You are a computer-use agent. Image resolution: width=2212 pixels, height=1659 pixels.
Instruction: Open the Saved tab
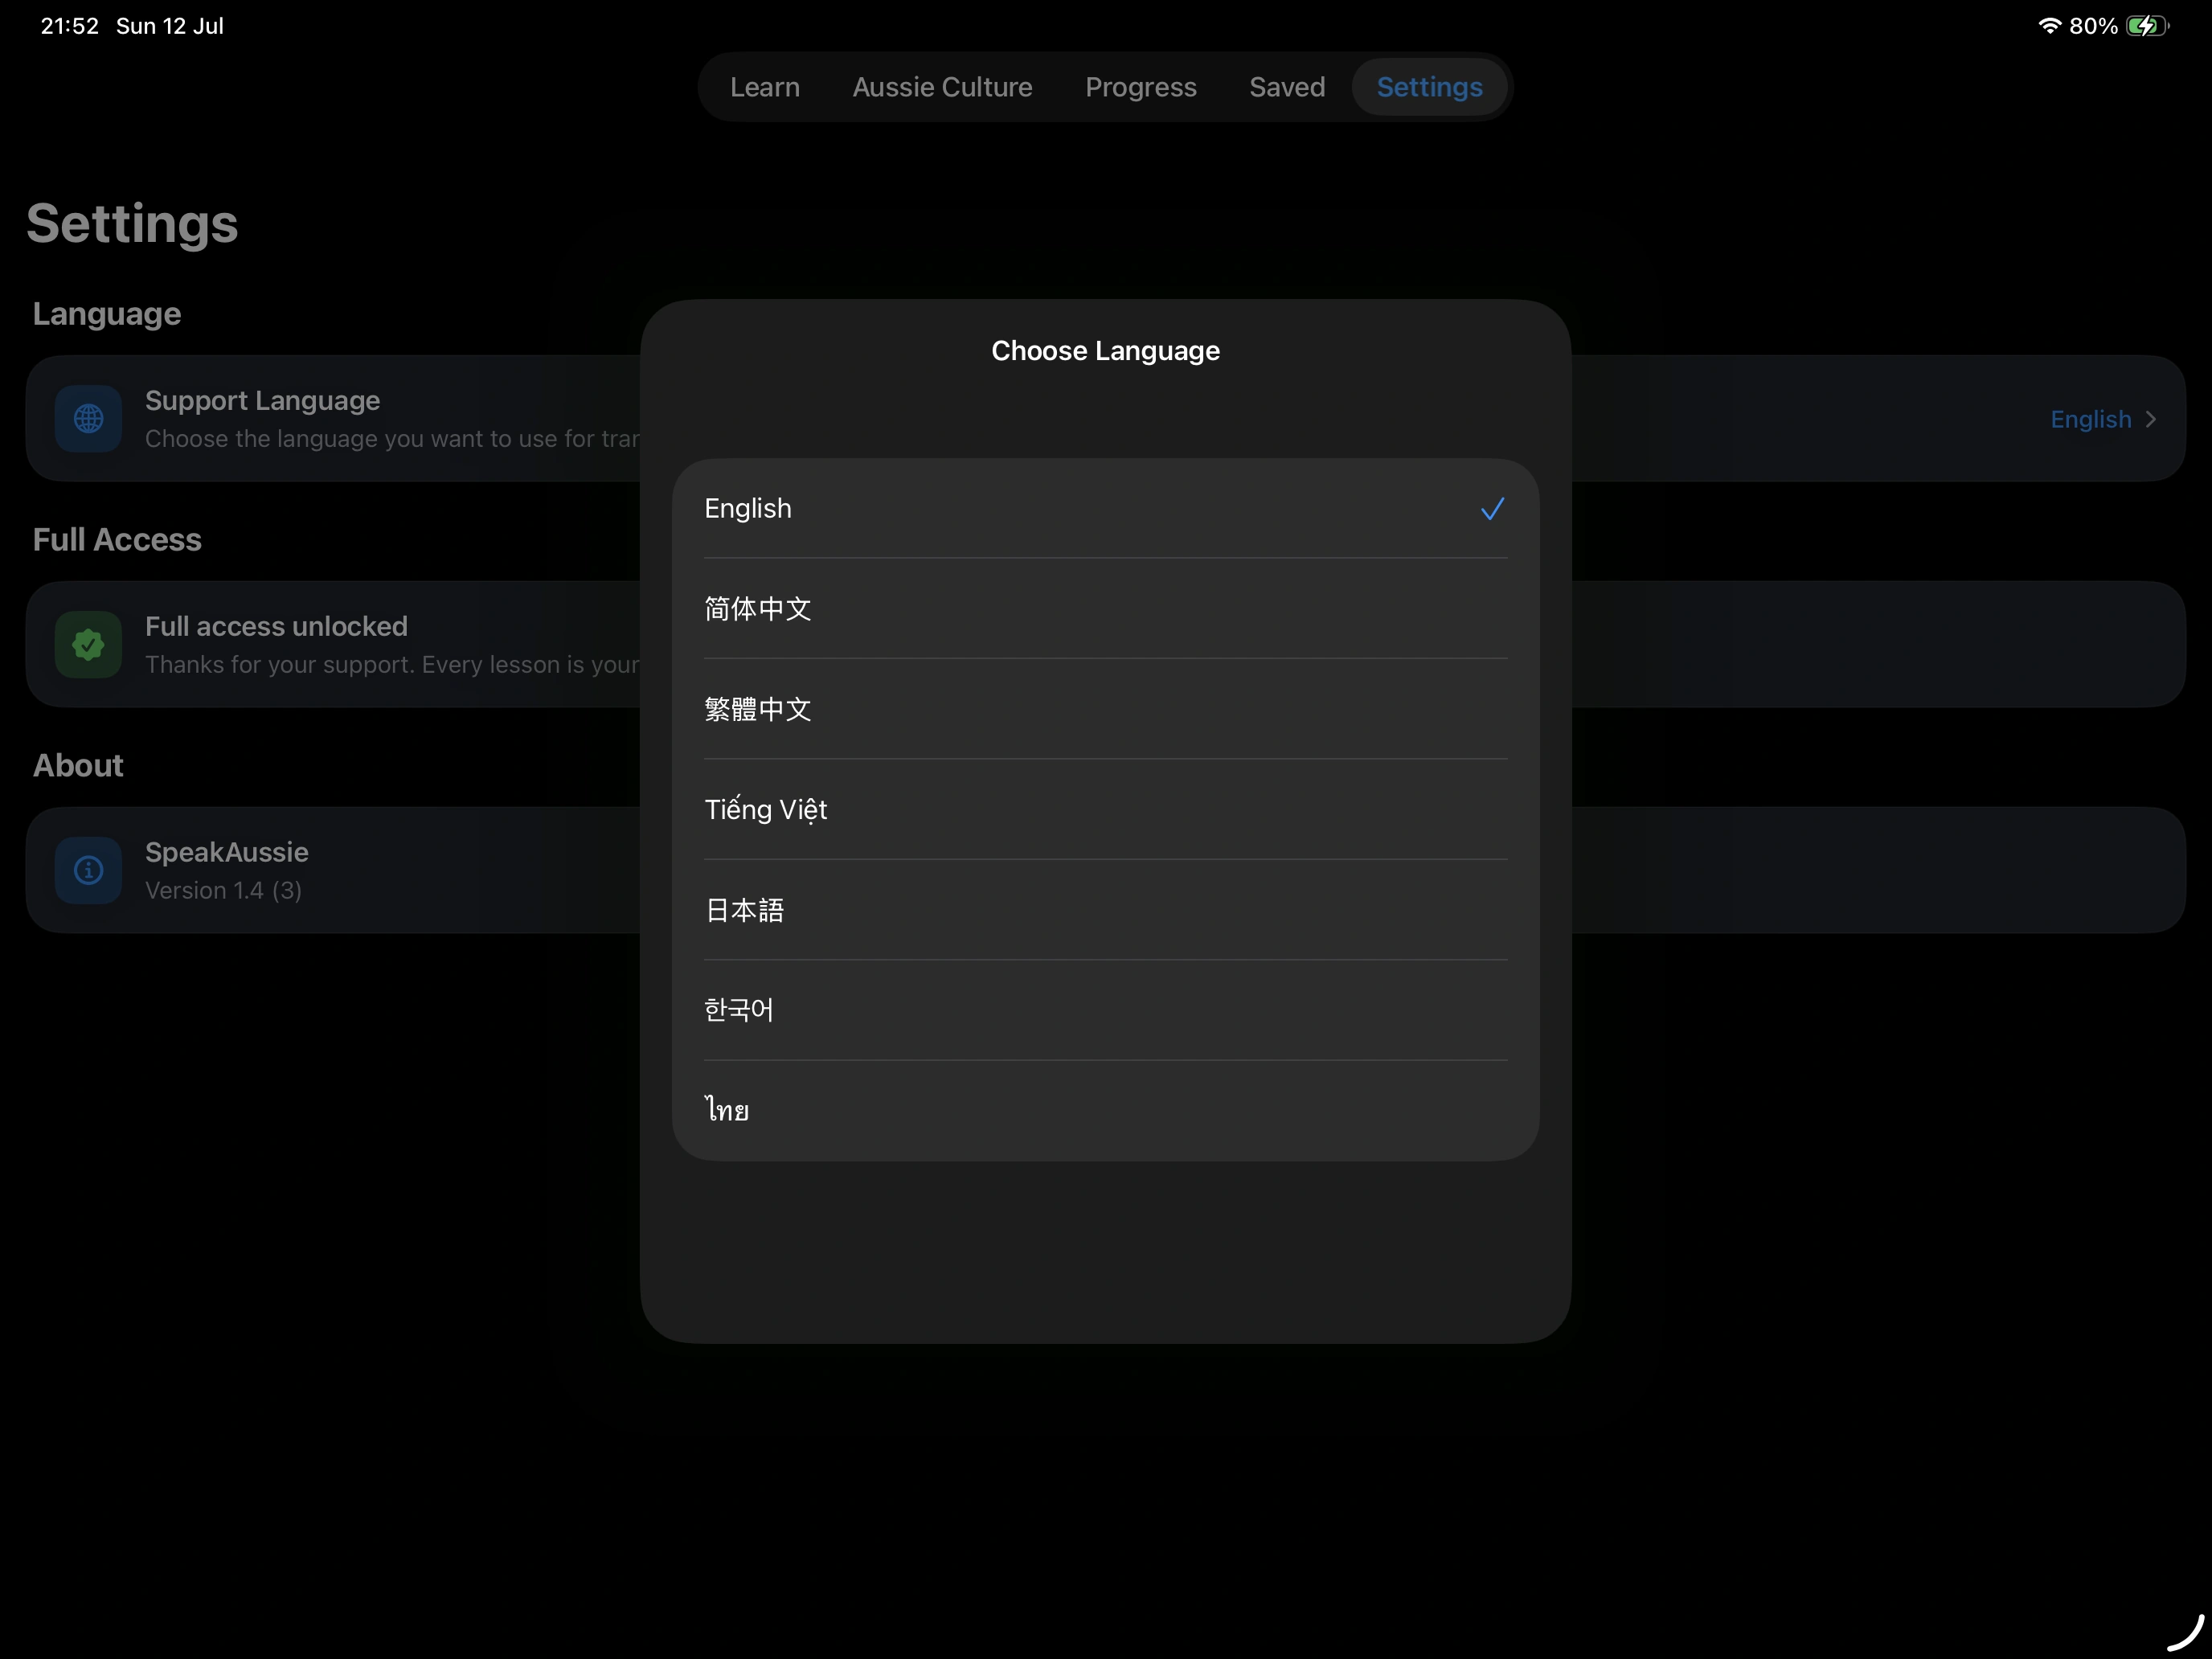click(1287, 87)
